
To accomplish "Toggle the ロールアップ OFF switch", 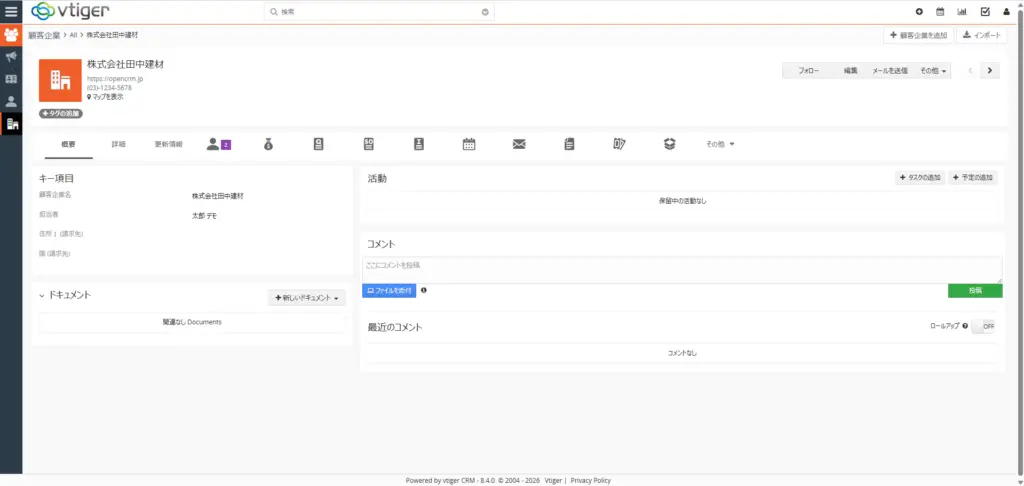I will (984, 326).
